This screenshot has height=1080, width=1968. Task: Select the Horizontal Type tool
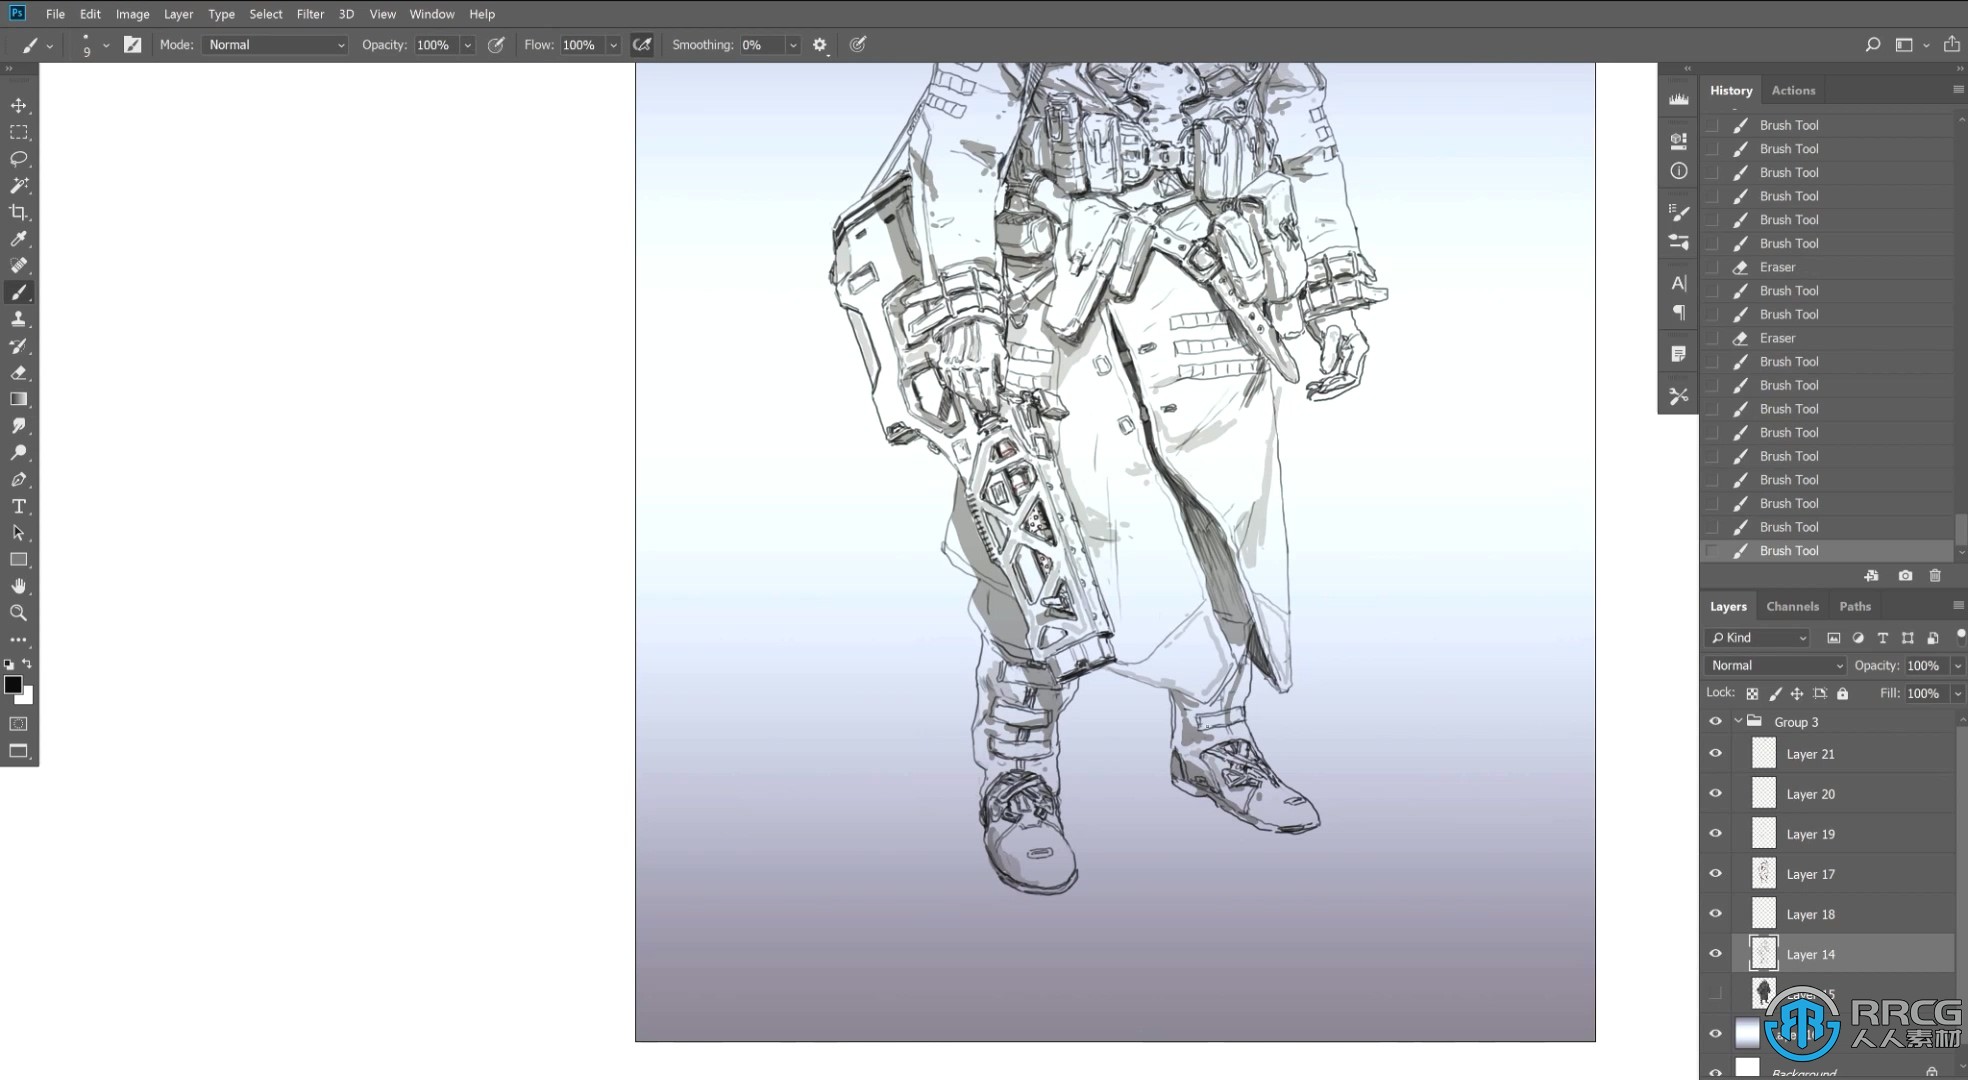[x=18, y=506]
